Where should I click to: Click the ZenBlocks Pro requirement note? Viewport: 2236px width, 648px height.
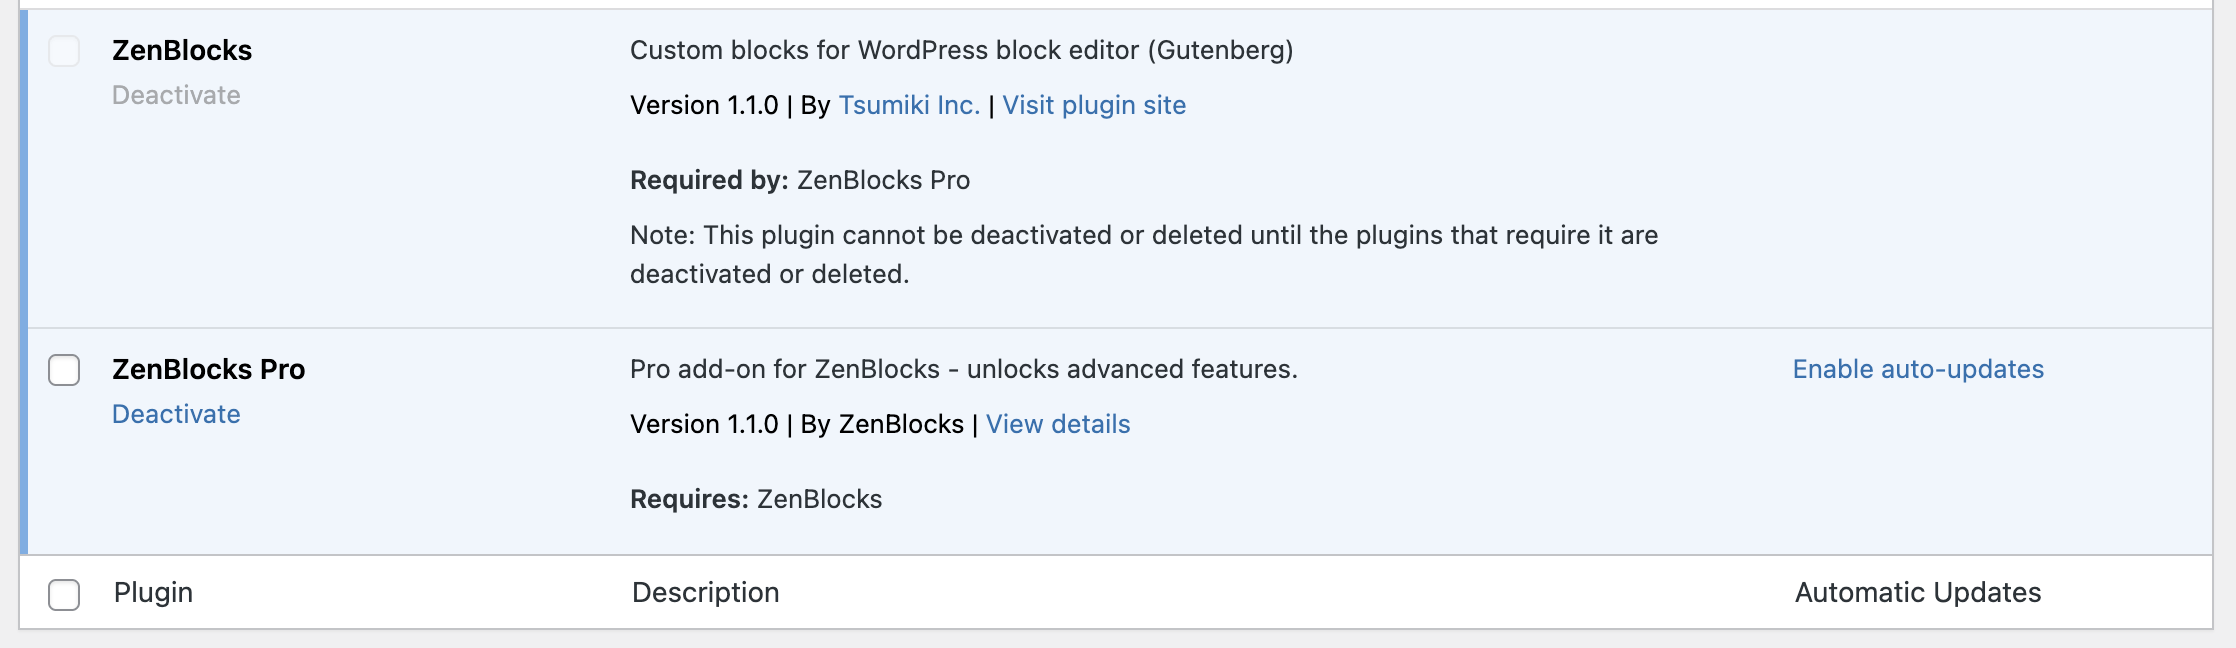[x=755, y=498]
